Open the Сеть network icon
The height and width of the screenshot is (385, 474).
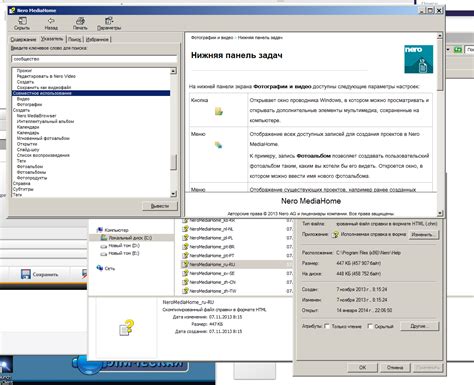(100, 268)
